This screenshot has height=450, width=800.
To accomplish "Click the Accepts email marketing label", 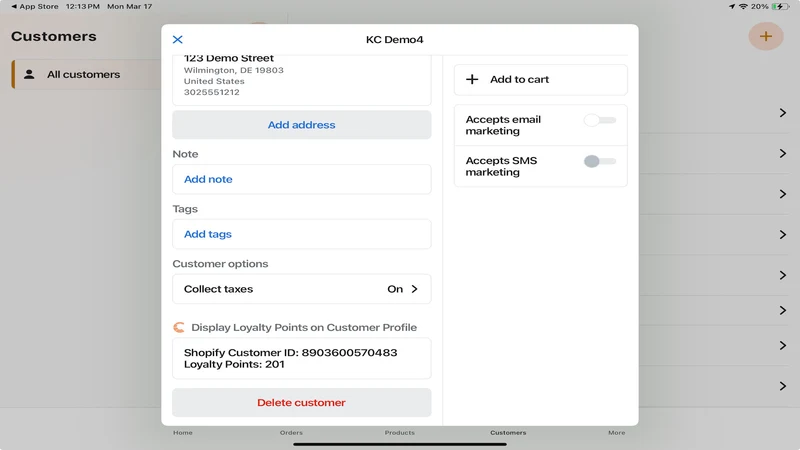I will [x=503, y=125].
